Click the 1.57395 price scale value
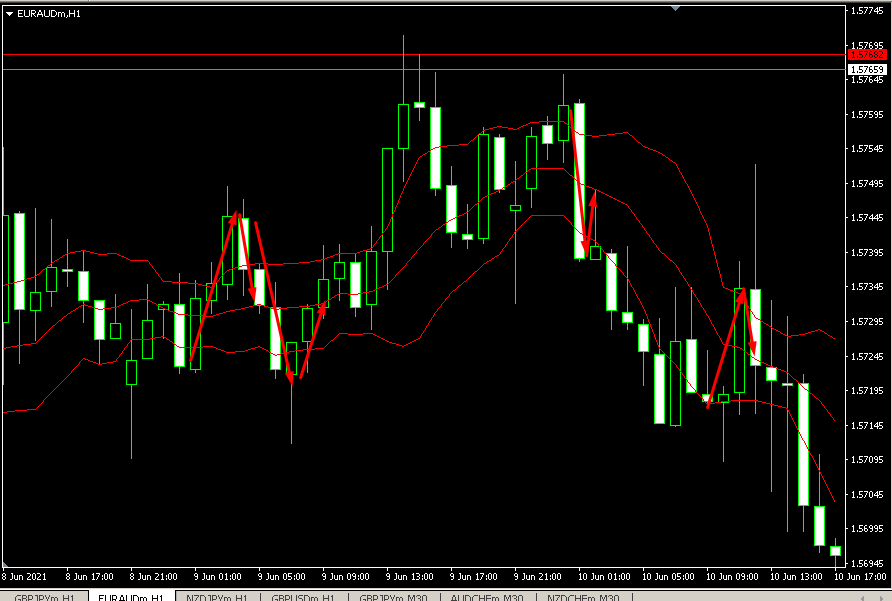This screenshot has height=601, width=892. click(868, 252)
